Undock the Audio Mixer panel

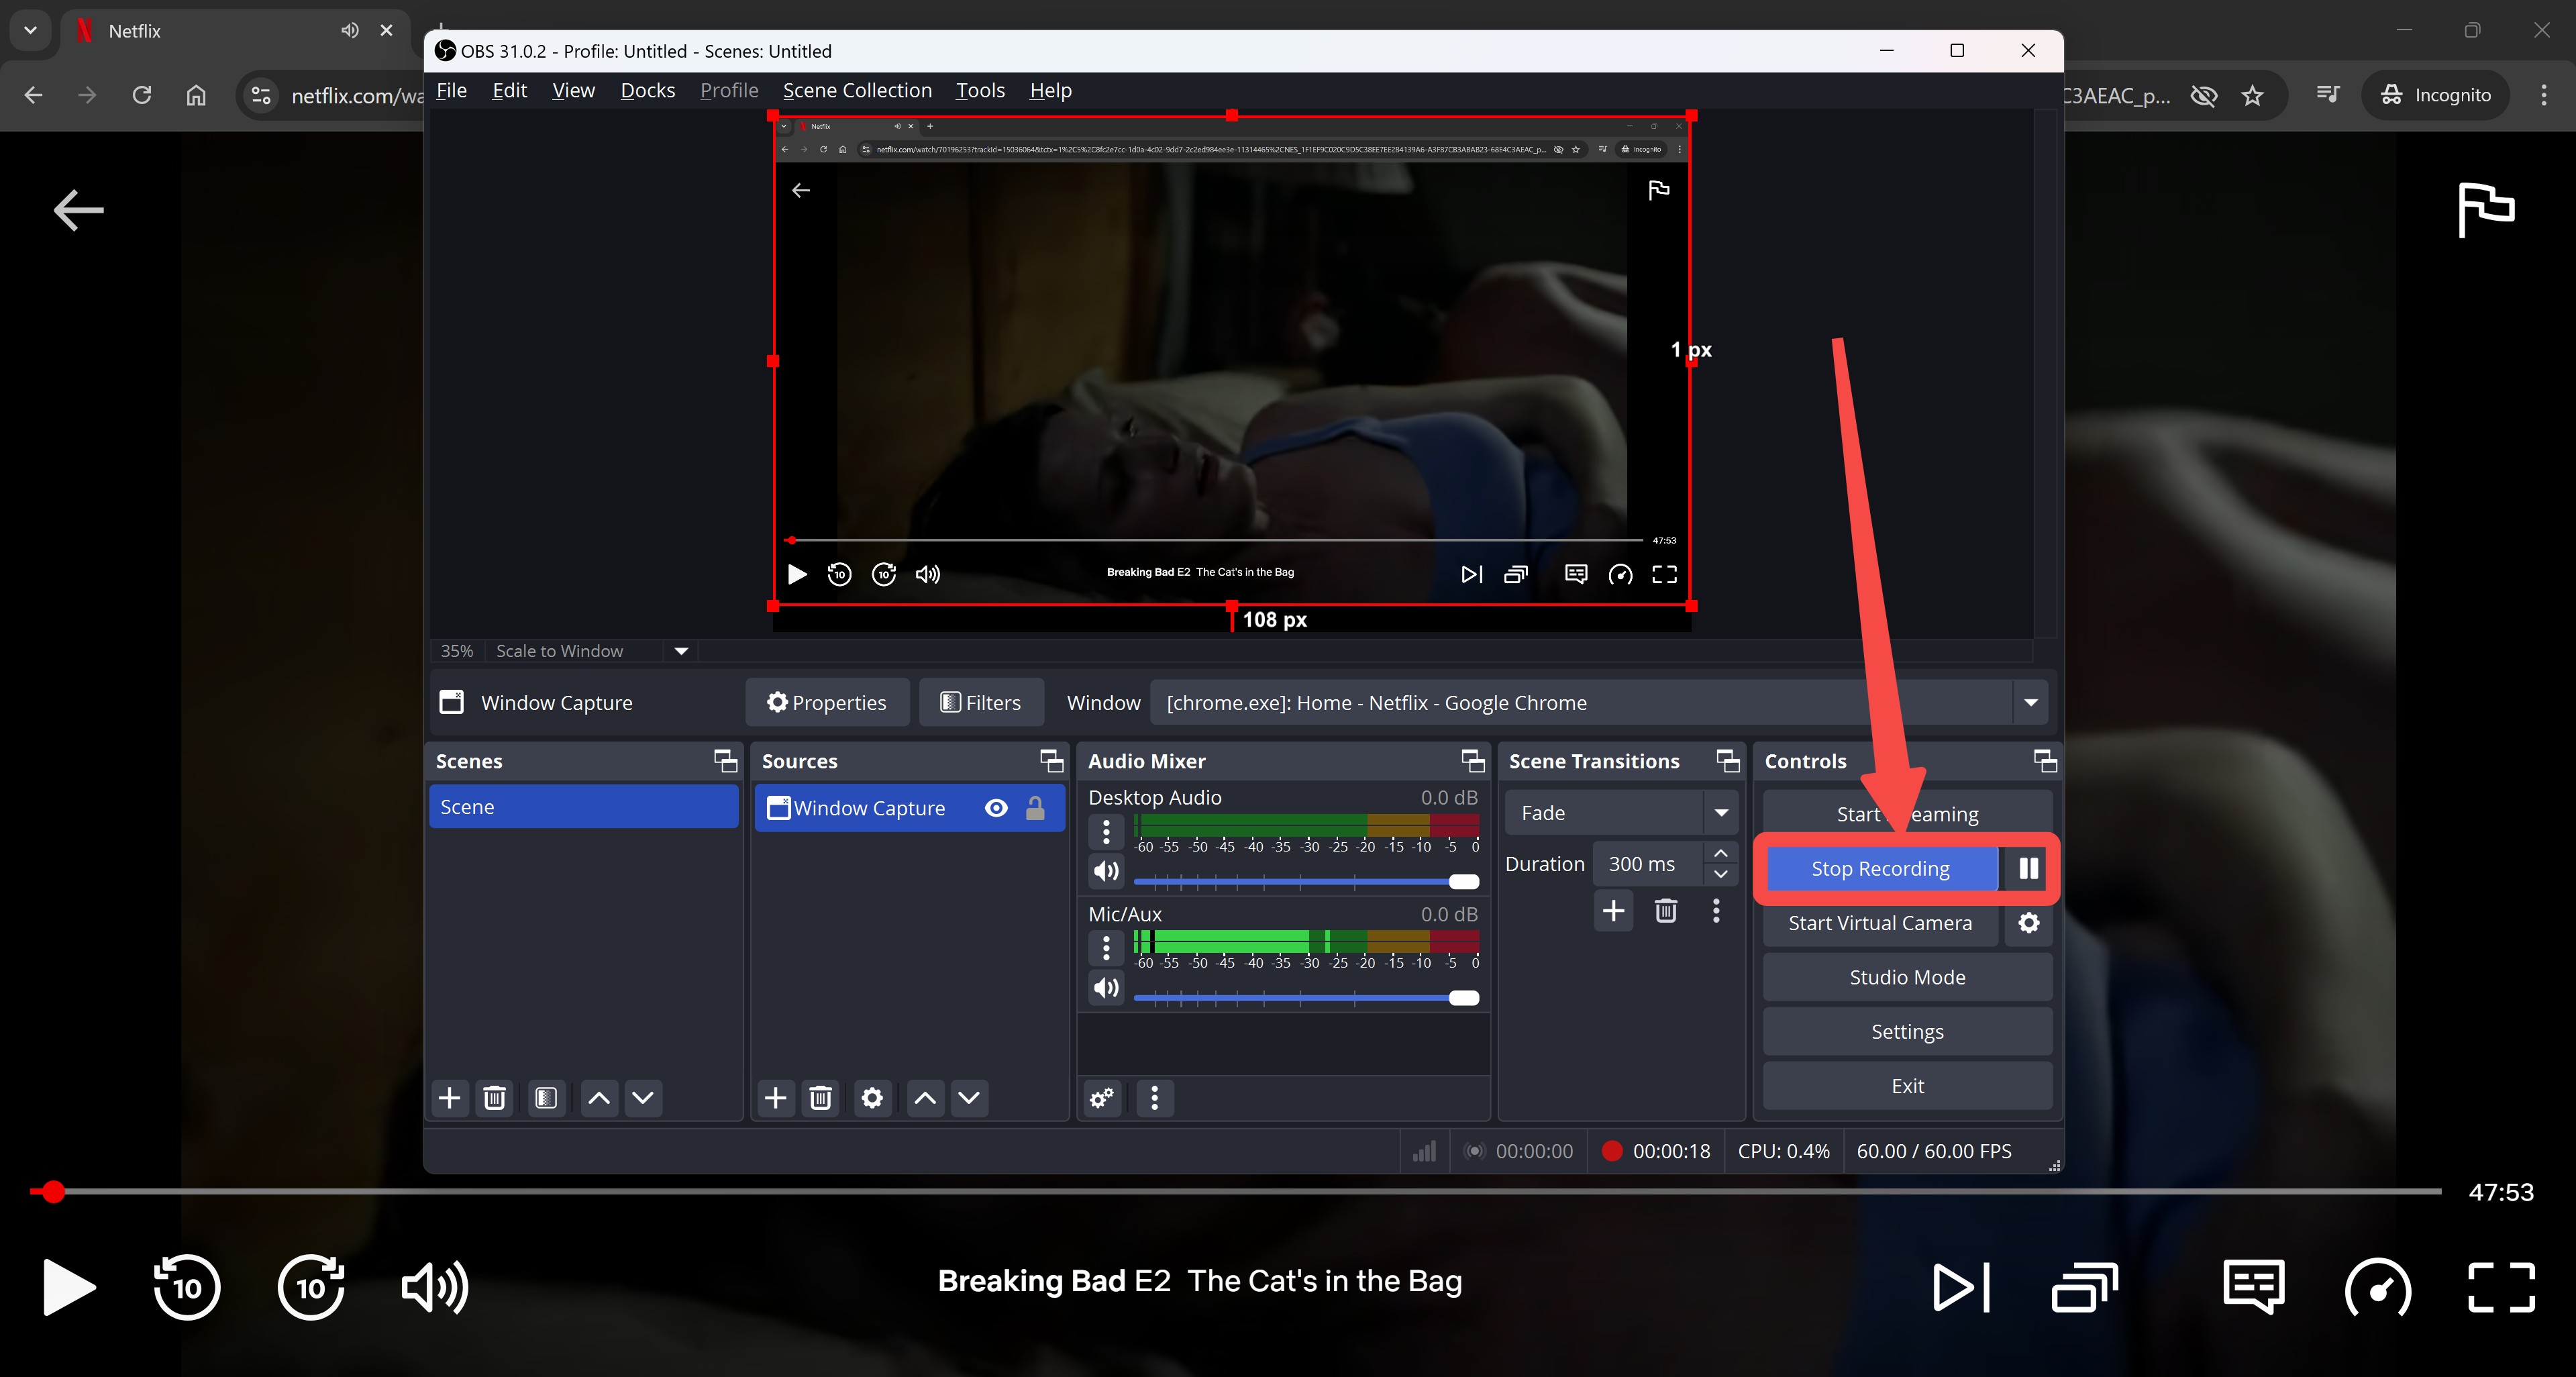(1472, 761)
